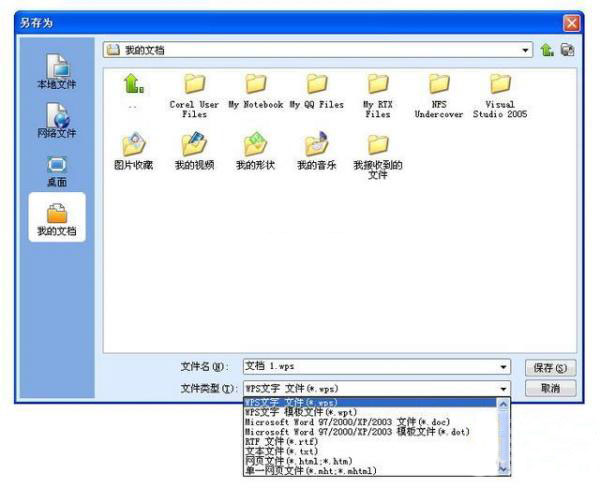This screenshot has height=488, width=600.
Task: Select the 我的视频 folder
Action: (194, 151)
